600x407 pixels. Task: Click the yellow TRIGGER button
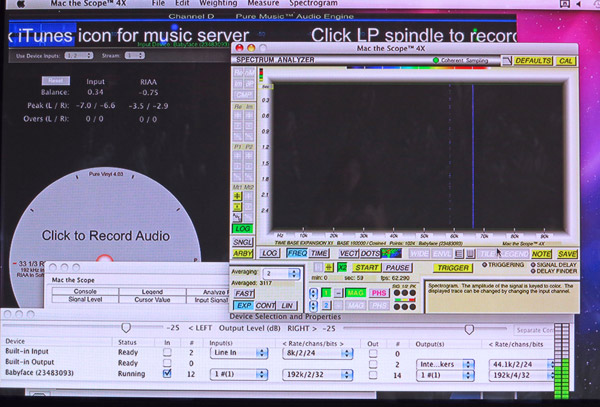tap(453, 268)
